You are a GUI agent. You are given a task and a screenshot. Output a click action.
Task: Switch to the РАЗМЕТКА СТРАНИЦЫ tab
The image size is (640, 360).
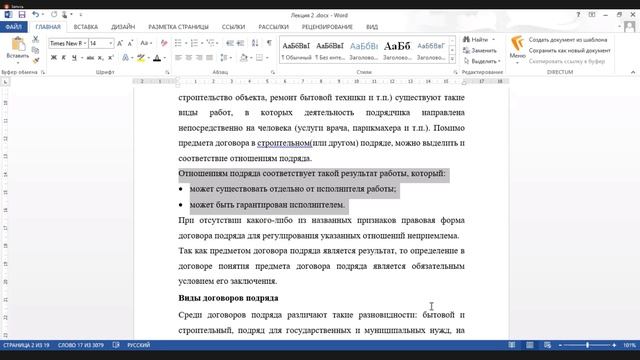click(178, 27)
